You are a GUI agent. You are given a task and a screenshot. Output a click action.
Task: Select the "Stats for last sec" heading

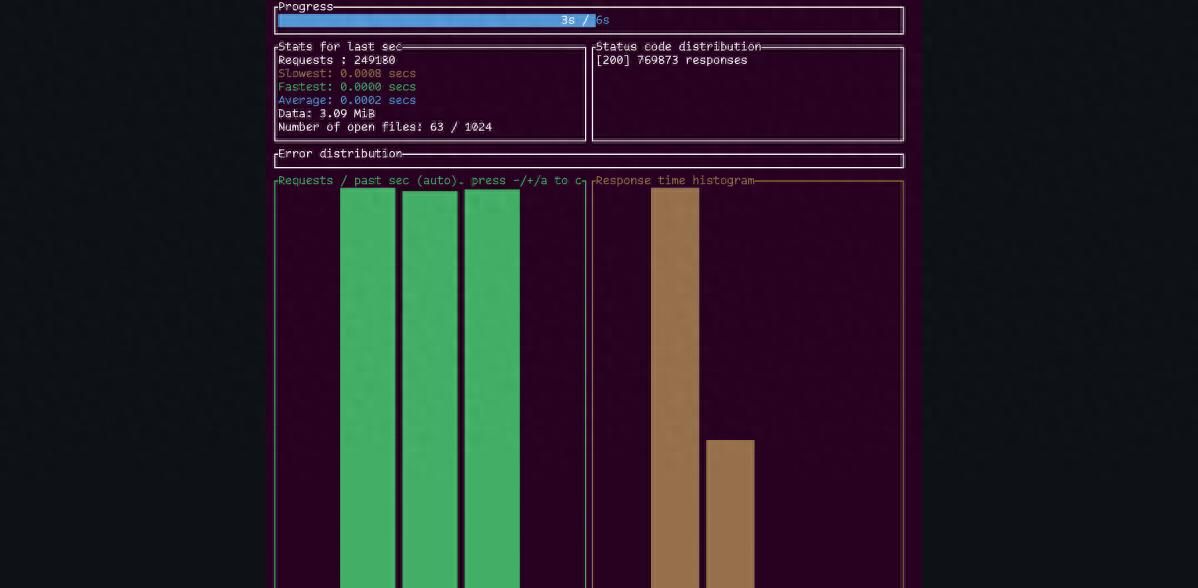click(339, 47)
